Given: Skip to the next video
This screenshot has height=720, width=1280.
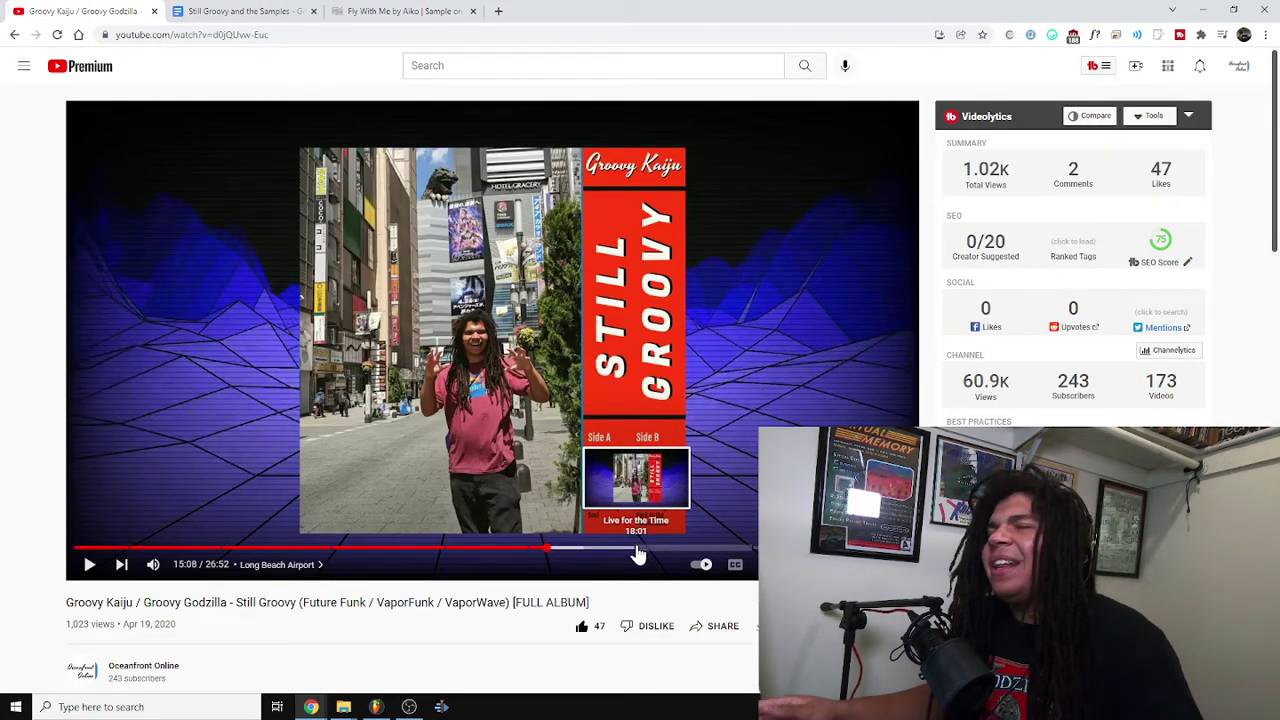Looking at the screenshot, I should coord(121,565).
